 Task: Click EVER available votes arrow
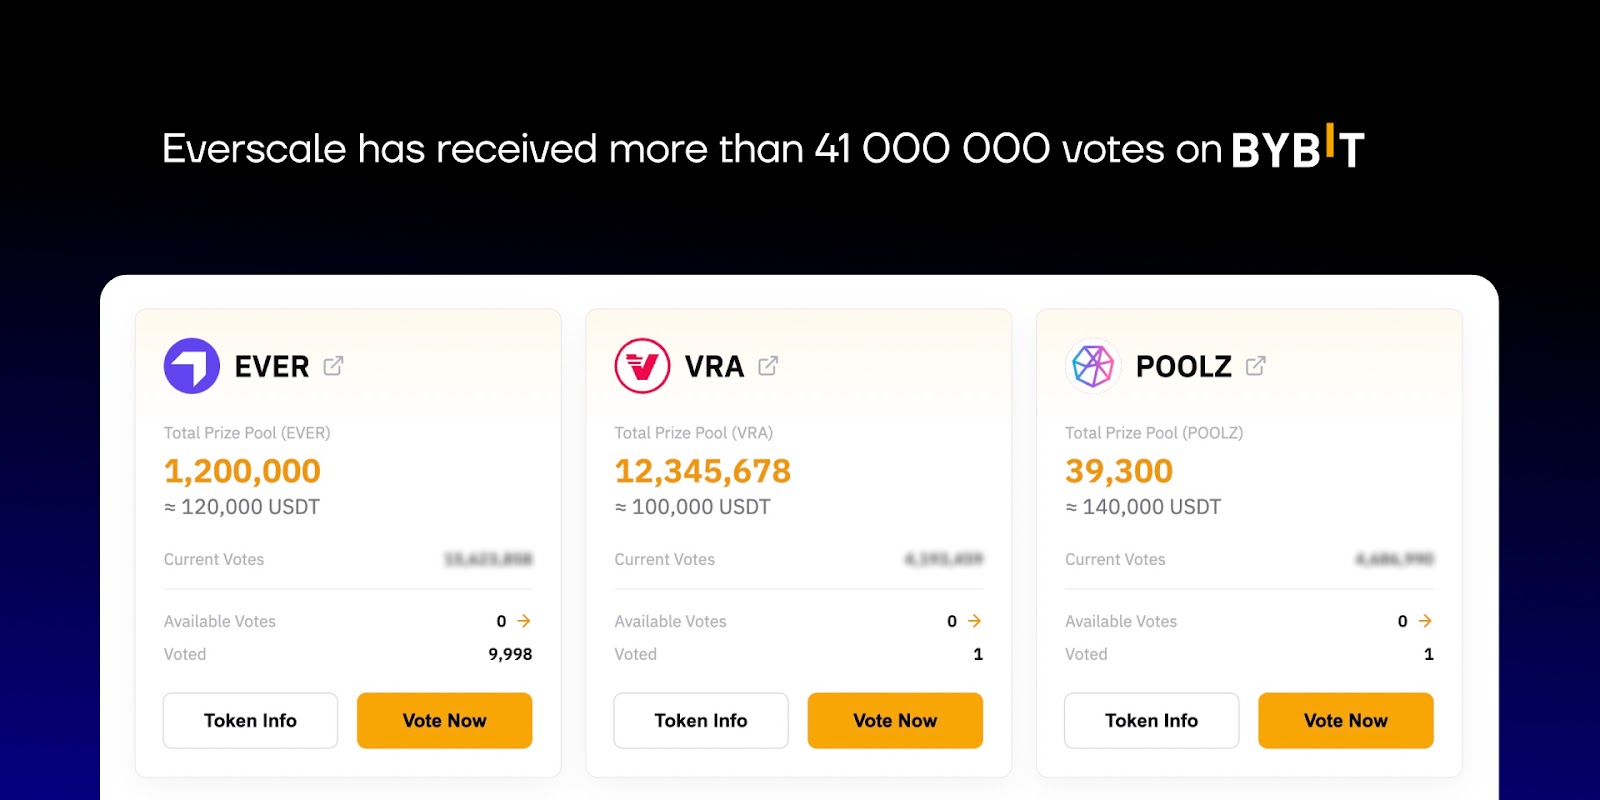(x=524, y=621)
